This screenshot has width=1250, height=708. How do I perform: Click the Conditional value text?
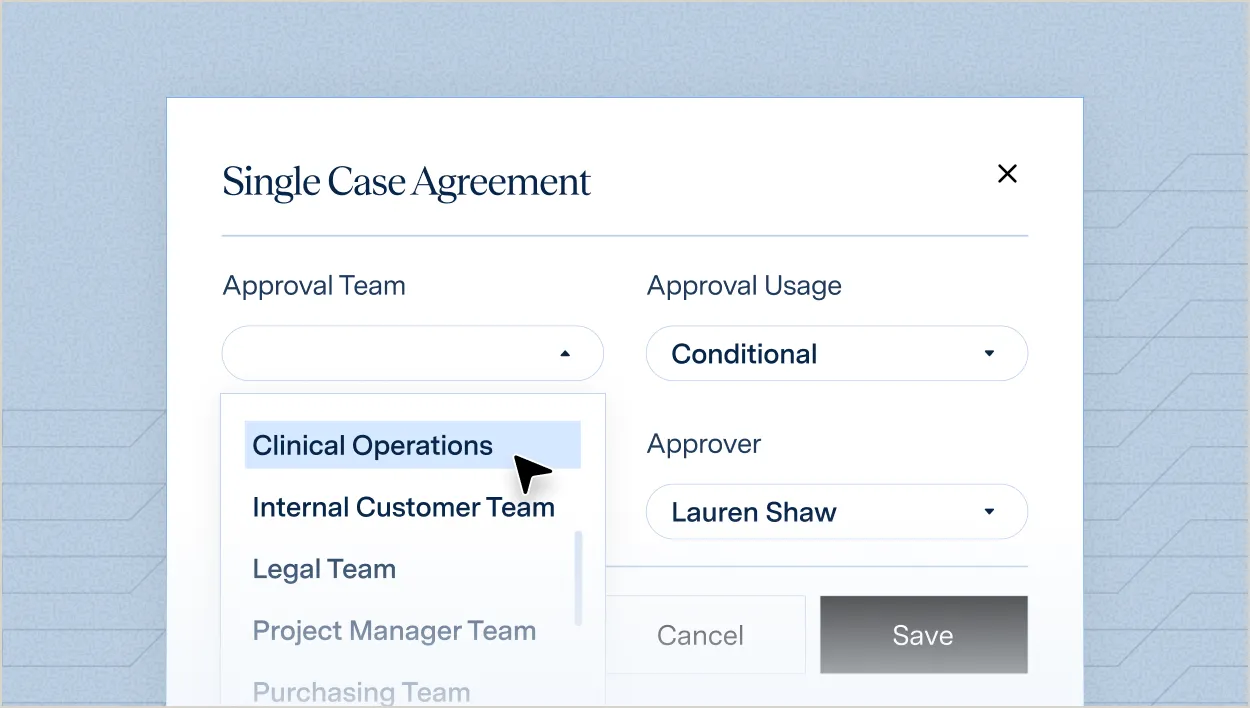click(x=744, y=354)
